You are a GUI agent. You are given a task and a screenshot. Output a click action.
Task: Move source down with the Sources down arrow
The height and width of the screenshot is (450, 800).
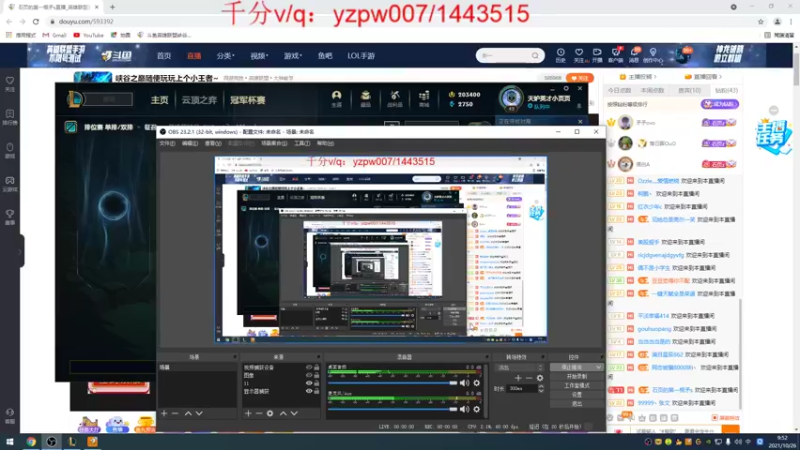click(x=294, y=413)
